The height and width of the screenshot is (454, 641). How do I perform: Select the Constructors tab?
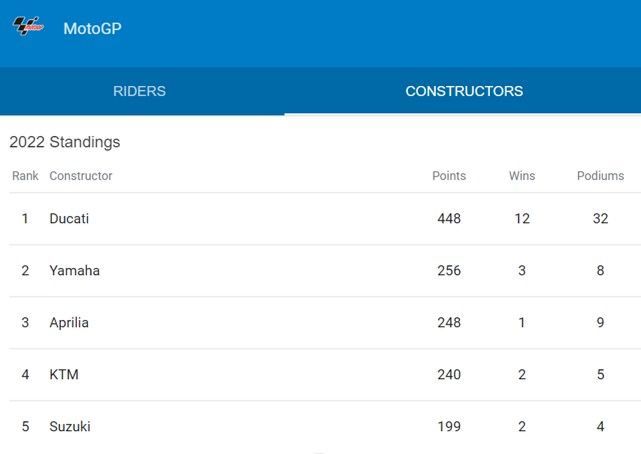click(x=463, y=91)
